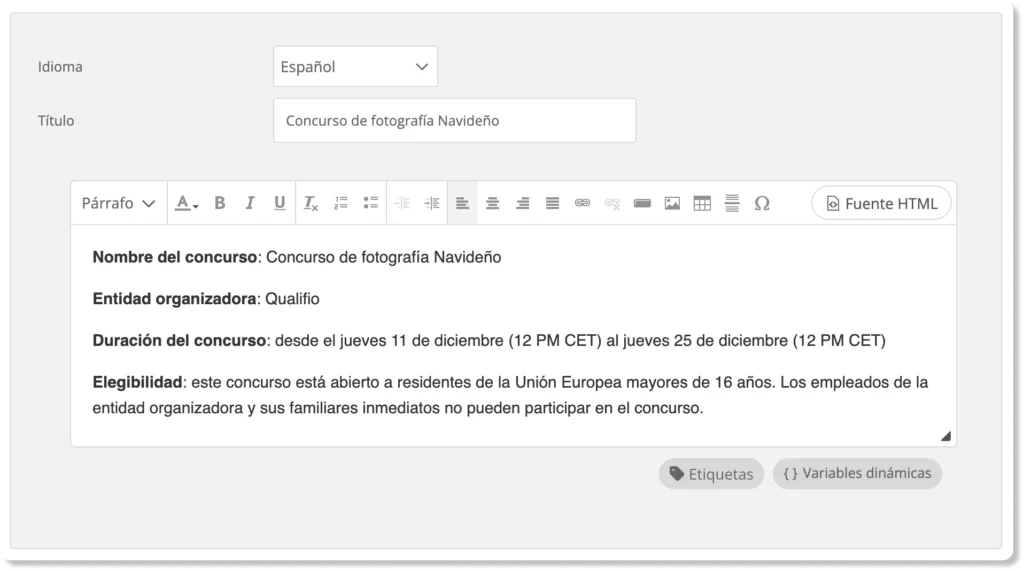Insert a bulleted list
Image resolution: width=1024 pixels, height=571 pixels.
click(x=371, y=203)
